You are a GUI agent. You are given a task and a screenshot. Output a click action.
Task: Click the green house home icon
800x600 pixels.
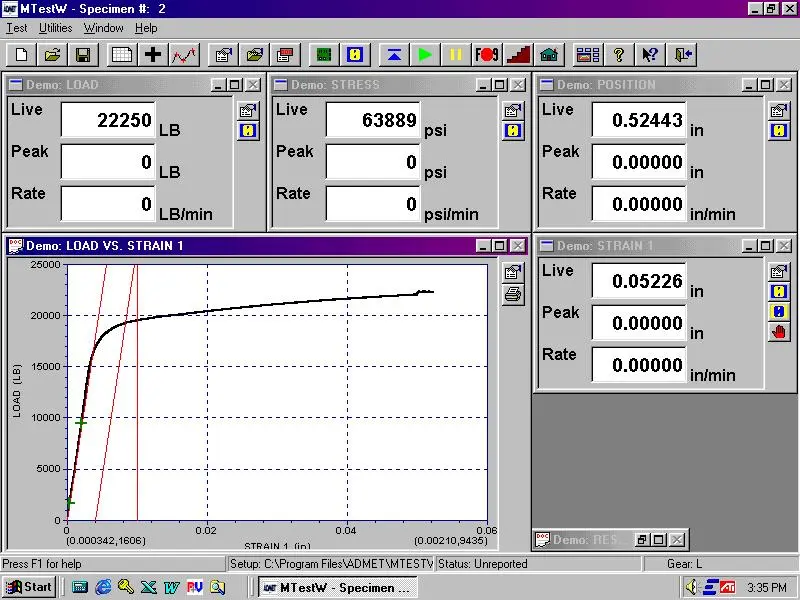[x=549, y=54]
